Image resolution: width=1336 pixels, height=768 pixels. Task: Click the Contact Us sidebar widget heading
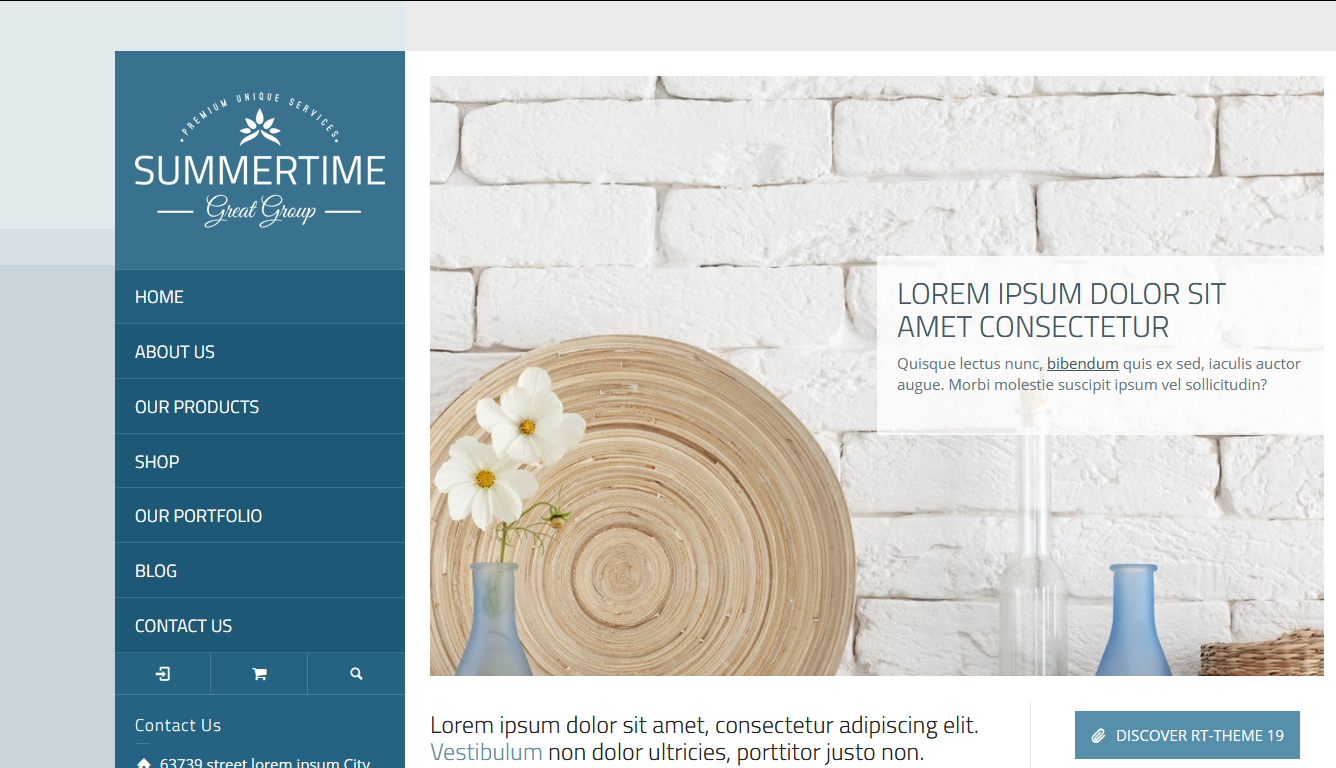click(x=178, y=725)
